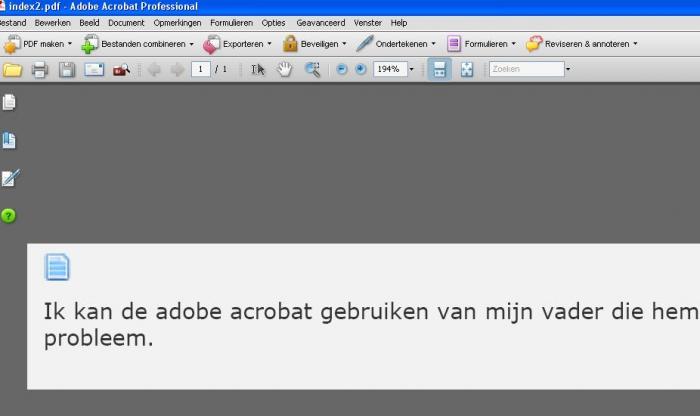The image size is (700, 416).
Task: Go to previous page arrow
Action: [x=154, y=70]
